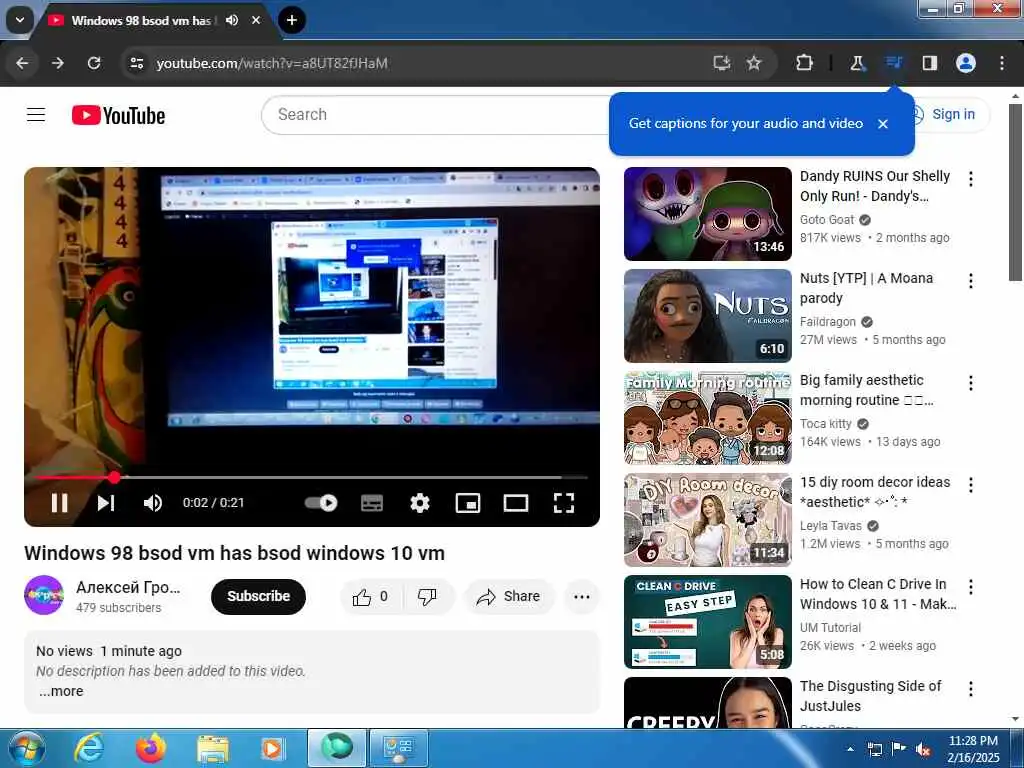The width and height of the screenshot is (1024, 768).
Task: Open the Алексей Гро... channel name
Action: [128, 587]
